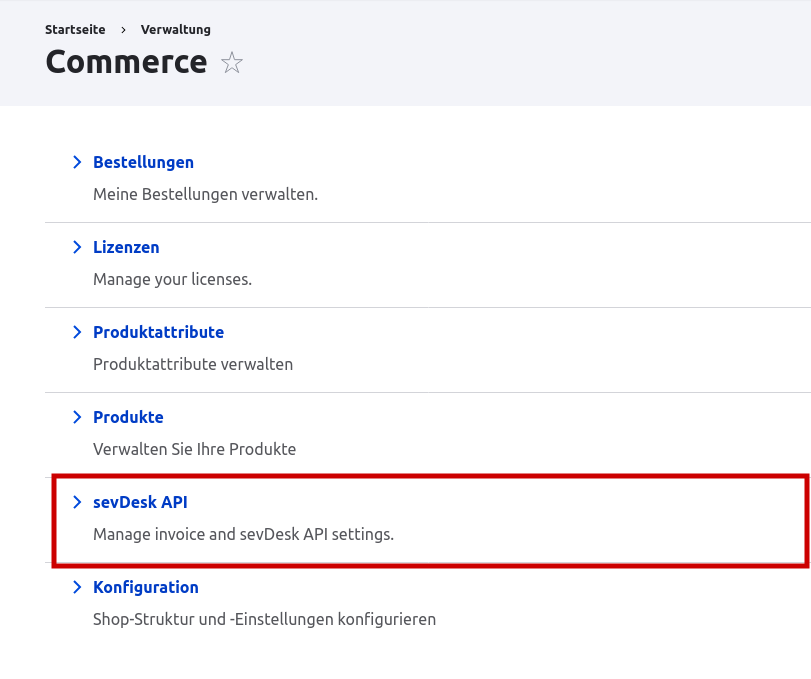
Task: Click the breadcrumb separator chevron
Action: (122, 29)
